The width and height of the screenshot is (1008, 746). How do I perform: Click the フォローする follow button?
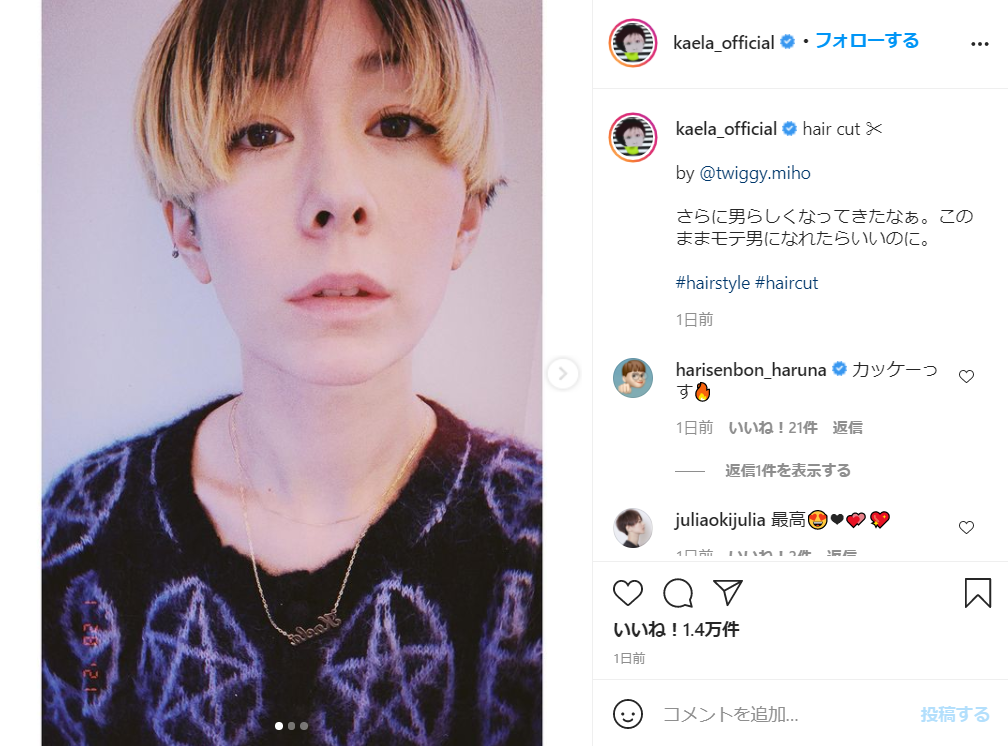tap(867, 41)
